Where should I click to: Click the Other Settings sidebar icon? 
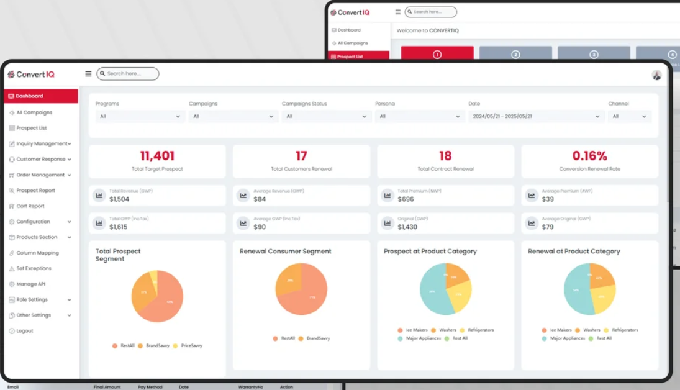12,315
